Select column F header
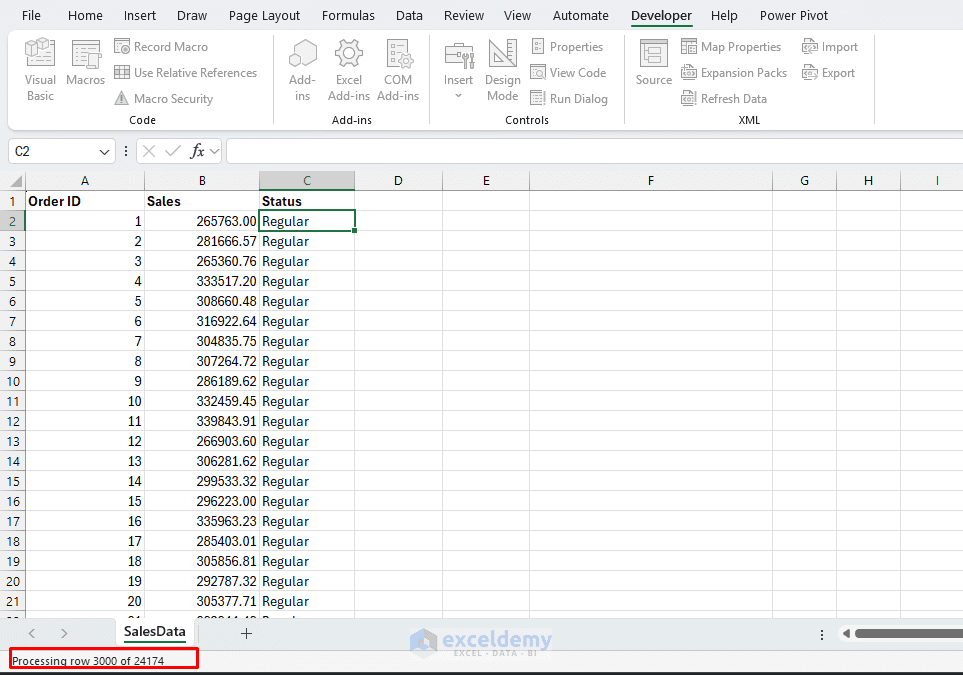The height and width of the screenshot is (675, 963). tap(651, 181)
